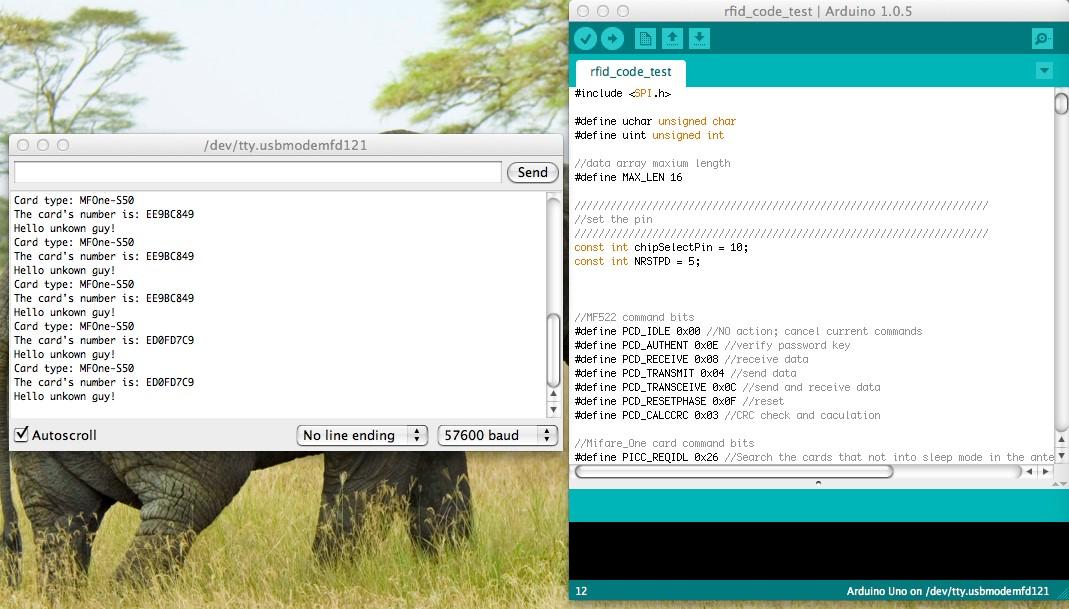This screenshot has height=609, width=1069.
Task: Click the Verify checkmark icon in Arduino toolbar
Action: pyautogui.click(x=585, y=39)
